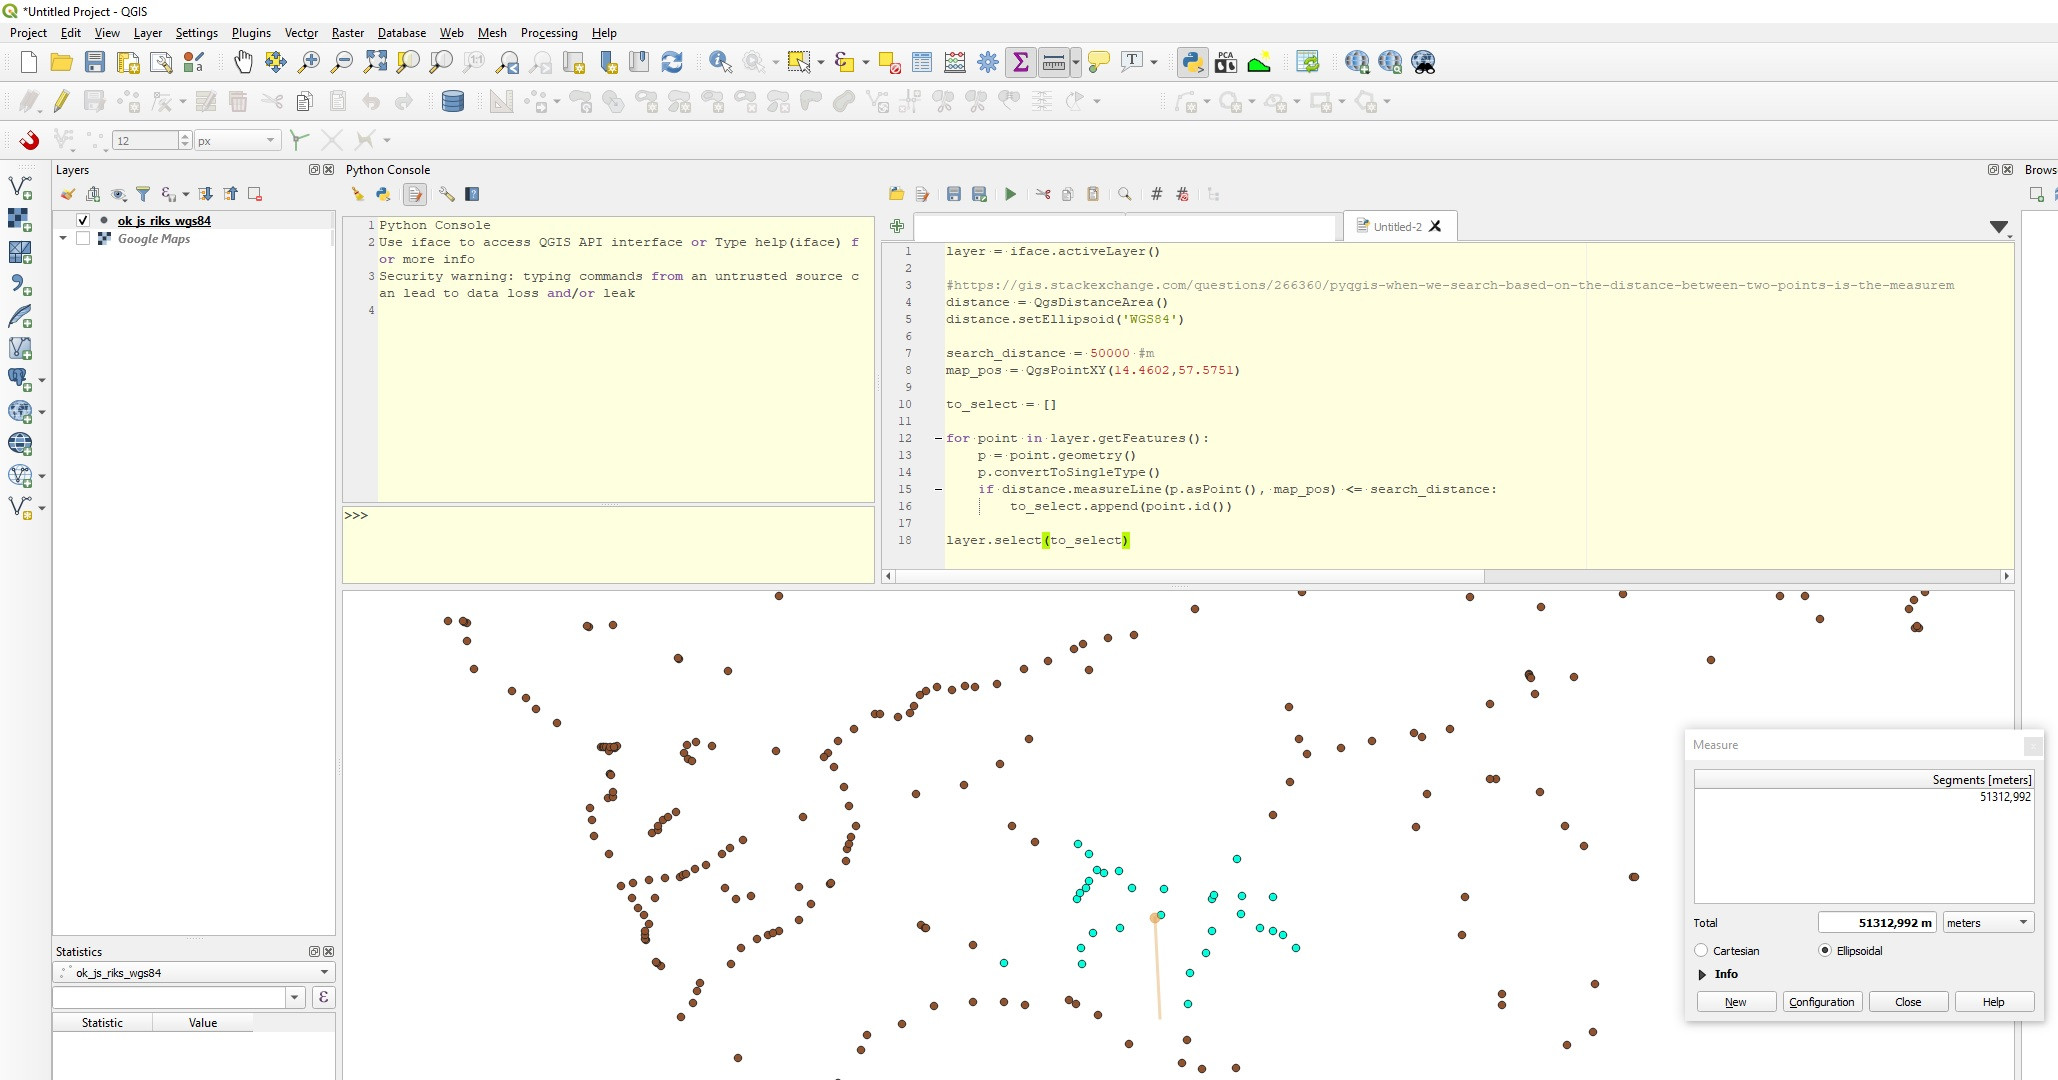The height and width of the screenshot is (1080, 2058).
Task: Open Statistics layer dropdown ok_js_riks_wgs84
Action: click(194, 973)
